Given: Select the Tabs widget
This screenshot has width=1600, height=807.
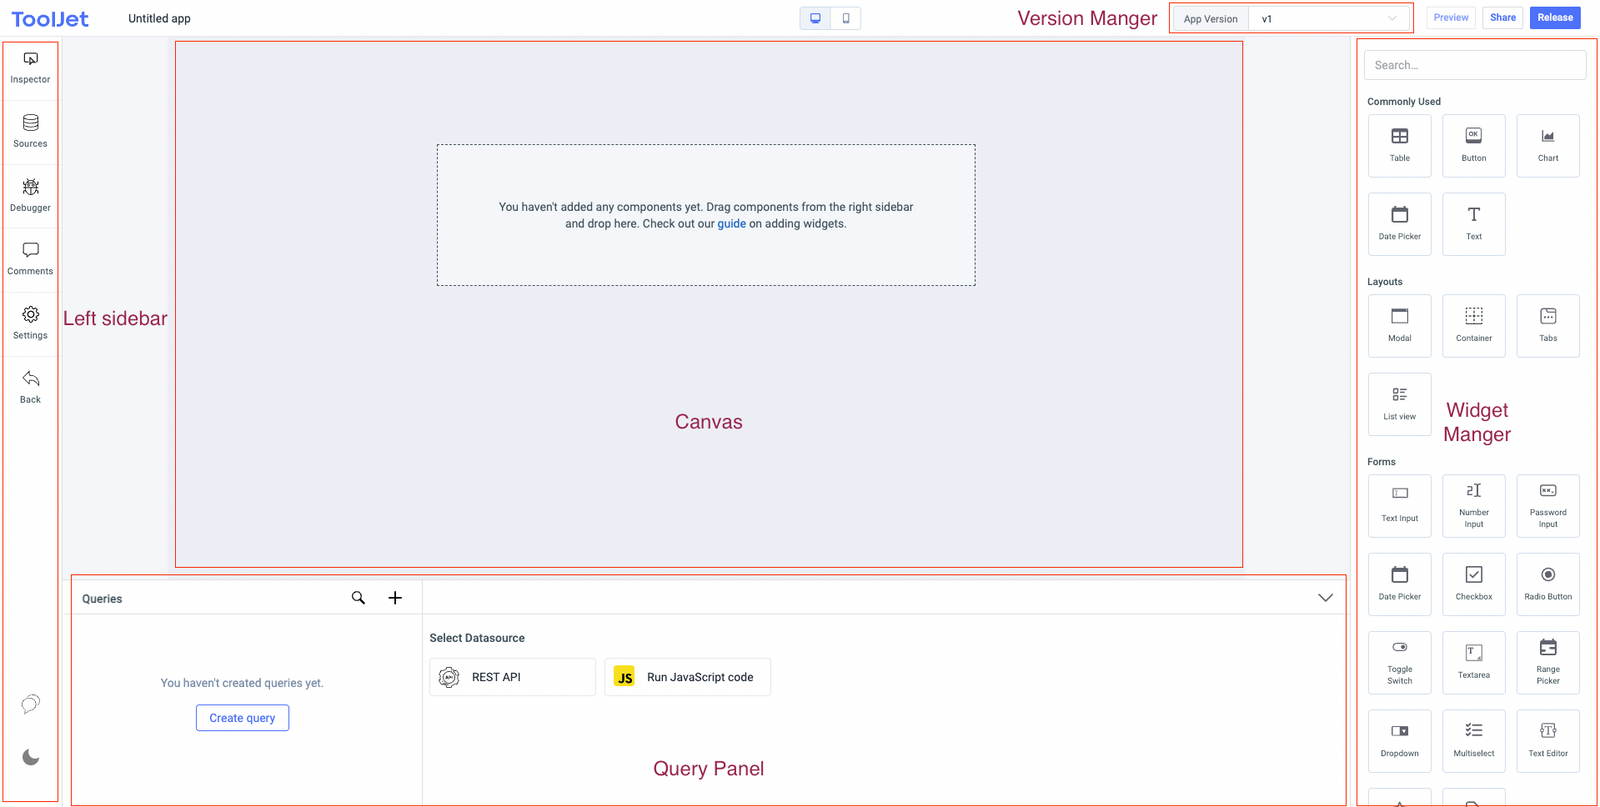Looking at the screenshot, I should tap(1548, 325).
